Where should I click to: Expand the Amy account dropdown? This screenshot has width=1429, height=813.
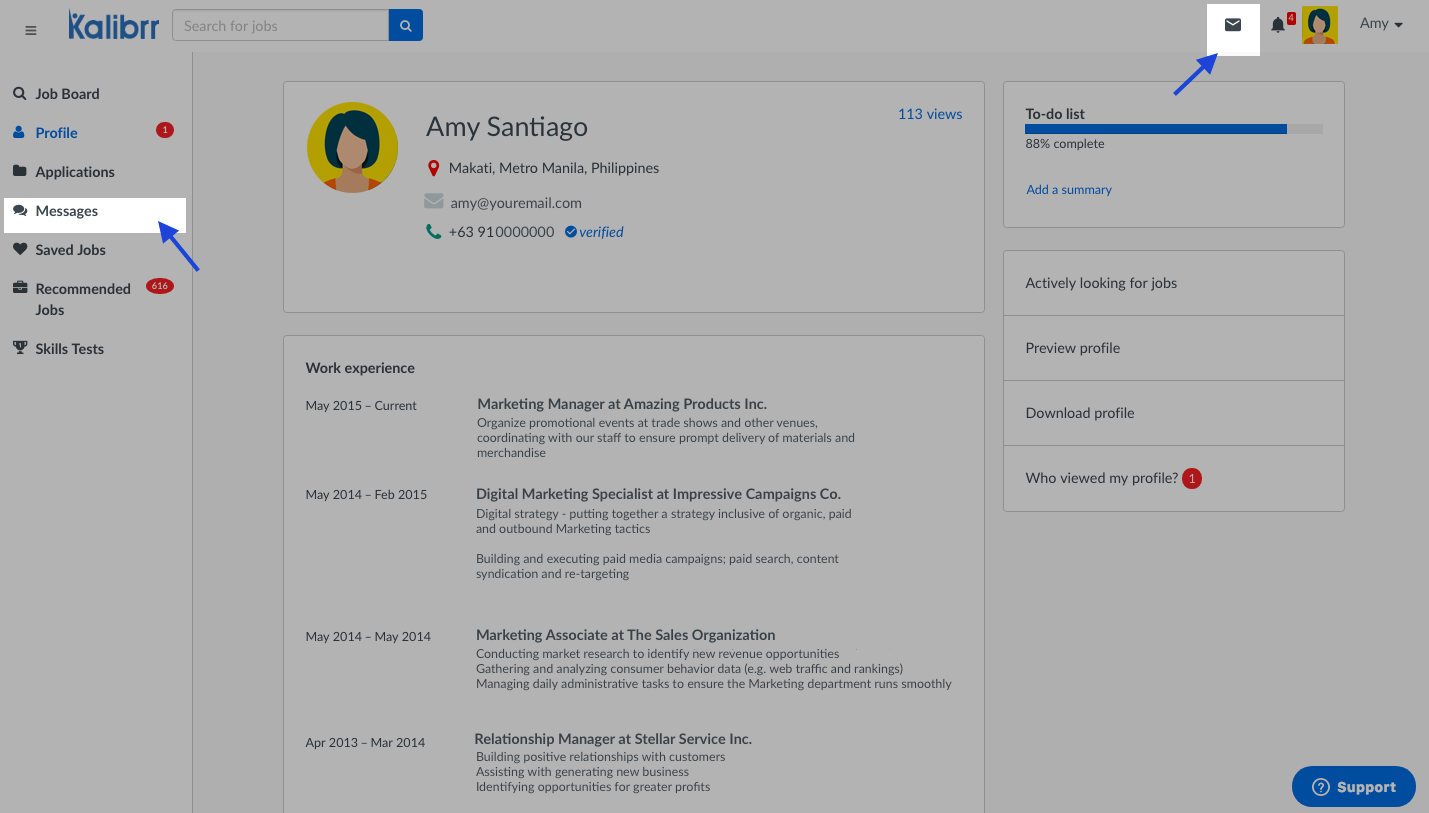pos(1381,24)
